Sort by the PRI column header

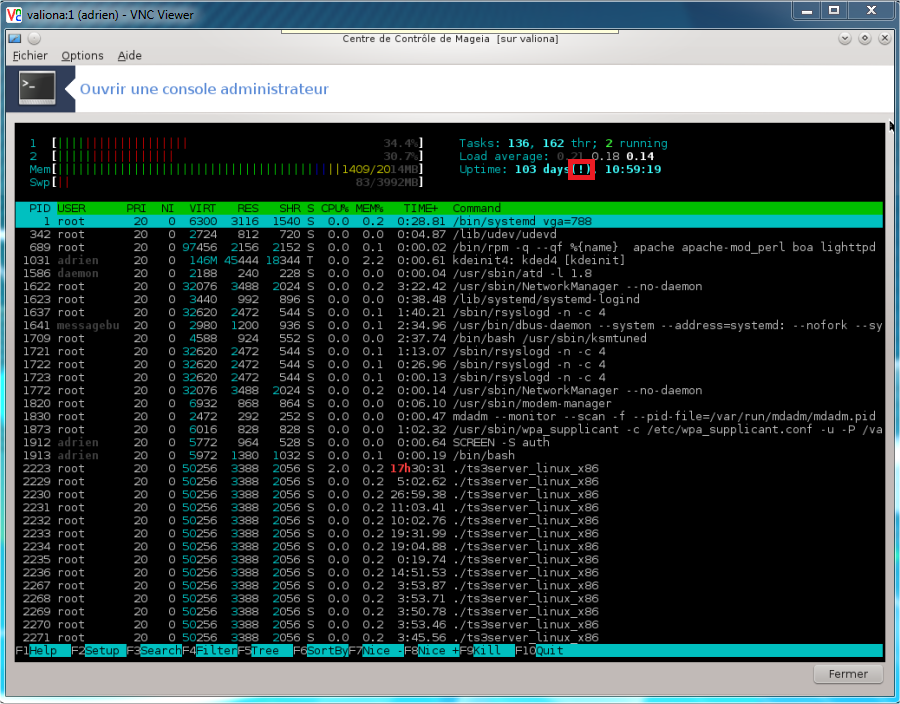pos(137,208)
